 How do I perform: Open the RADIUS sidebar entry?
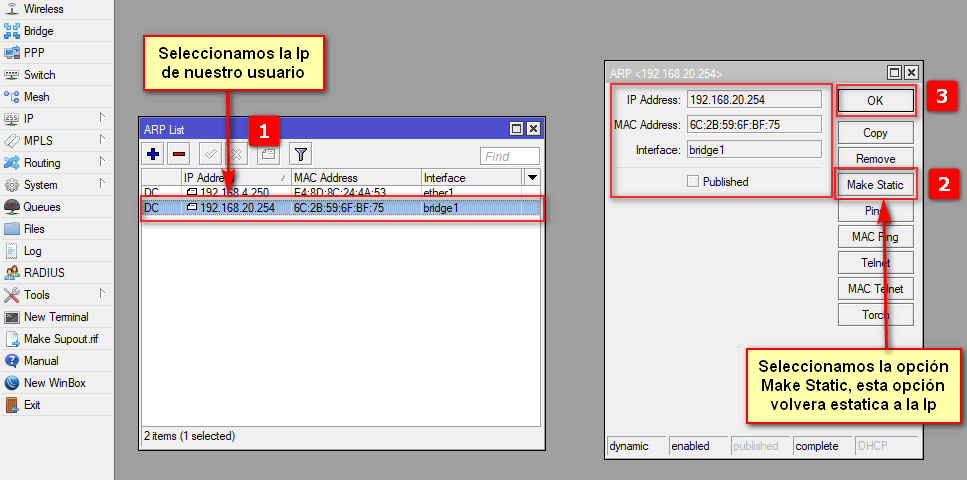[x=43, y=273]
